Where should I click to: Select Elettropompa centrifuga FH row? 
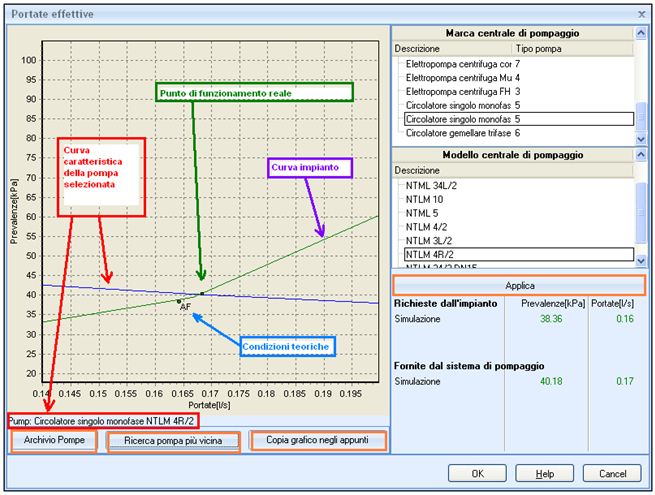coord(458,91)
